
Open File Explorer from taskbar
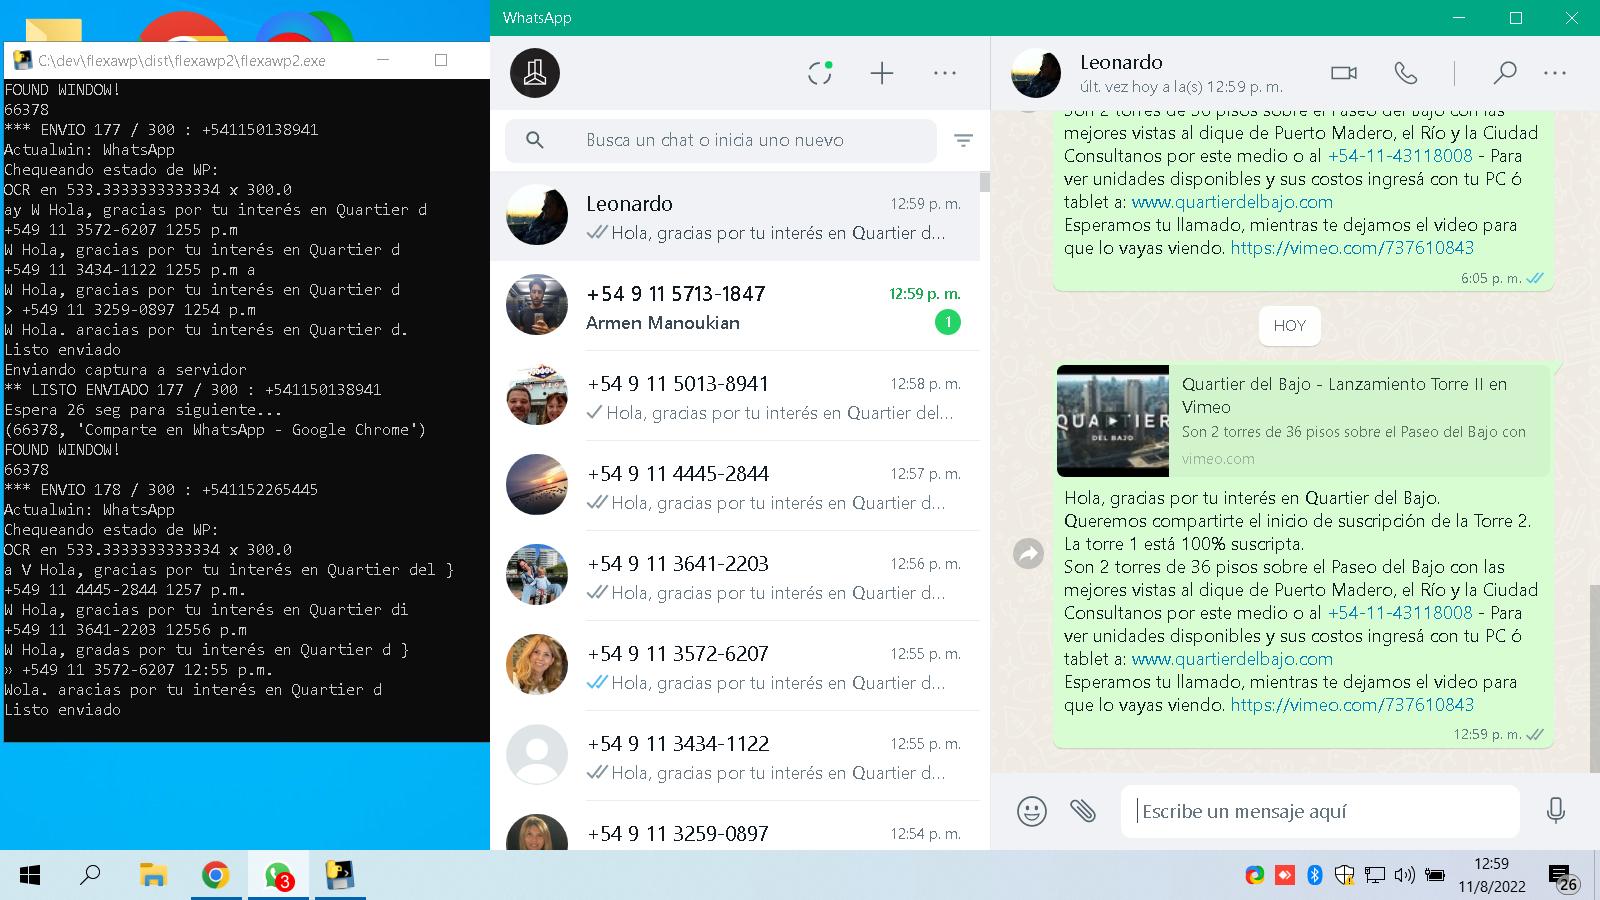[x=152, y=876]
